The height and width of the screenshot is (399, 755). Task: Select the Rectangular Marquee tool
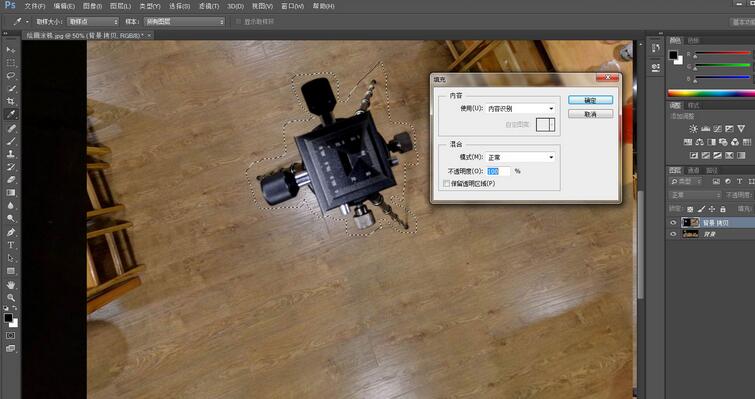pyautogui.click(x=11, y=63)
